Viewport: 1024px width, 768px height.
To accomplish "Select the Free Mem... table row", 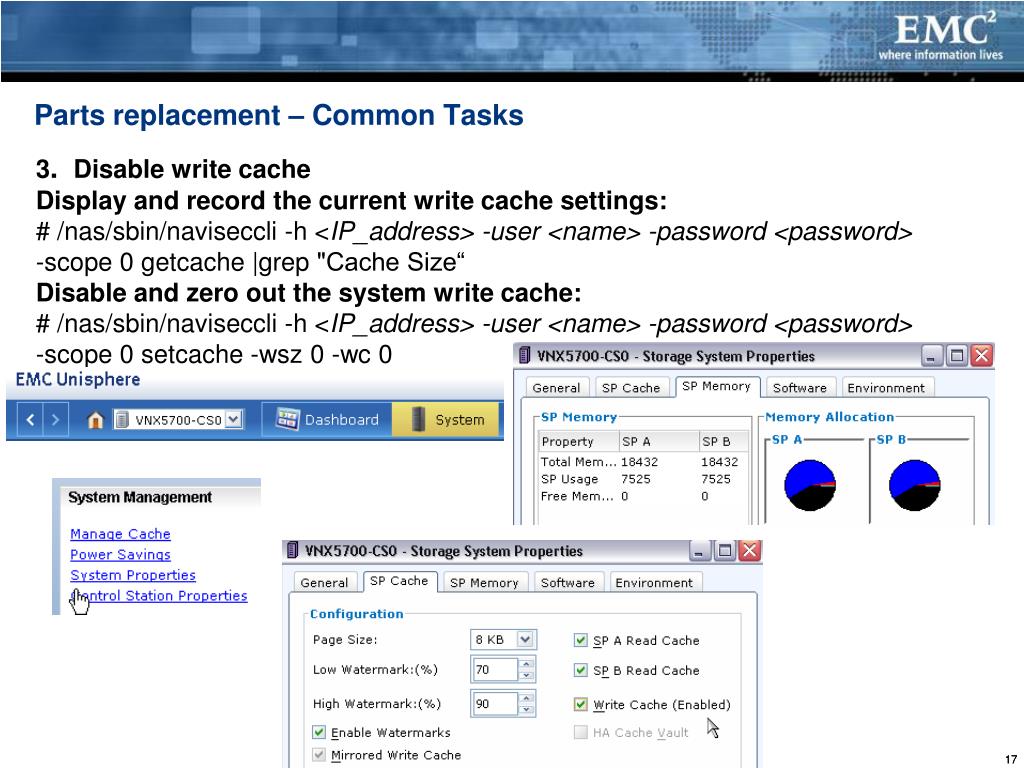I will coord(643,496).
